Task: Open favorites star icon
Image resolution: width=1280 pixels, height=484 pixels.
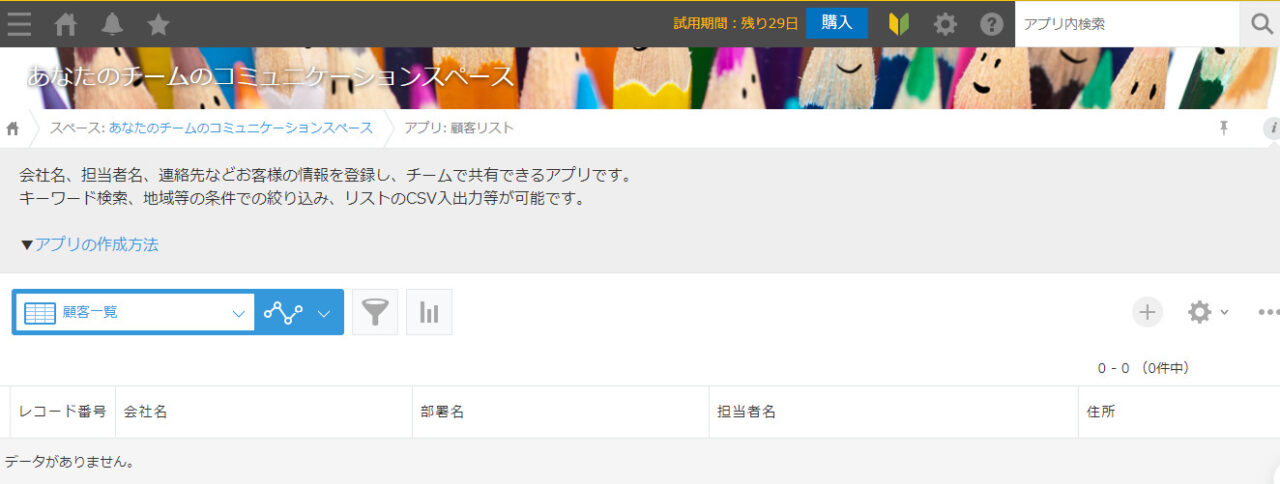Action: tap(158, 25)
